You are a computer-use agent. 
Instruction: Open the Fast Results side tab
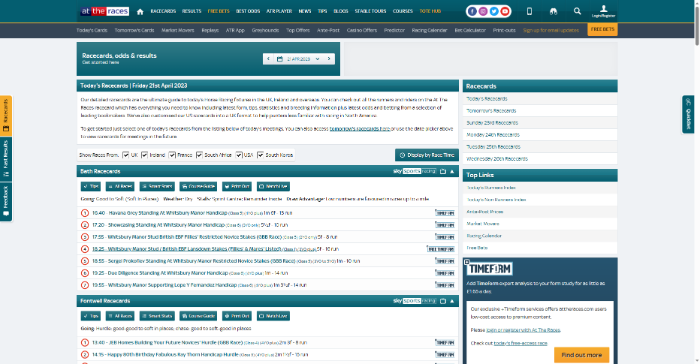tap(6, 159)
